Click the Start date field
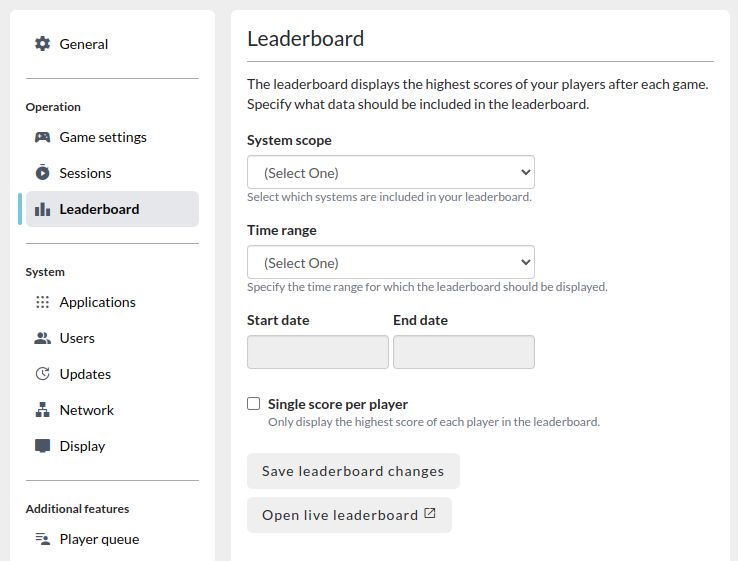 [x=318, y=352]
